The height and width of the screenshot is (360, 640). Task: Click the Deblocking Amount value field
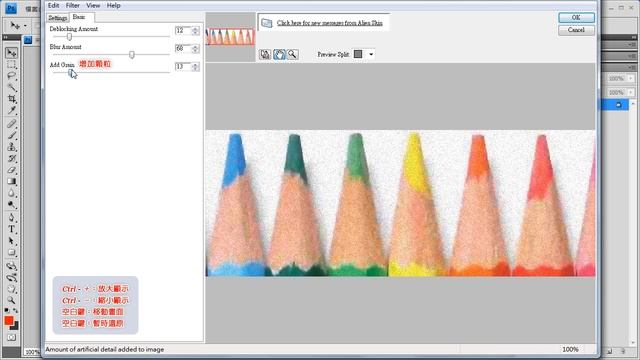click(182, 31)
